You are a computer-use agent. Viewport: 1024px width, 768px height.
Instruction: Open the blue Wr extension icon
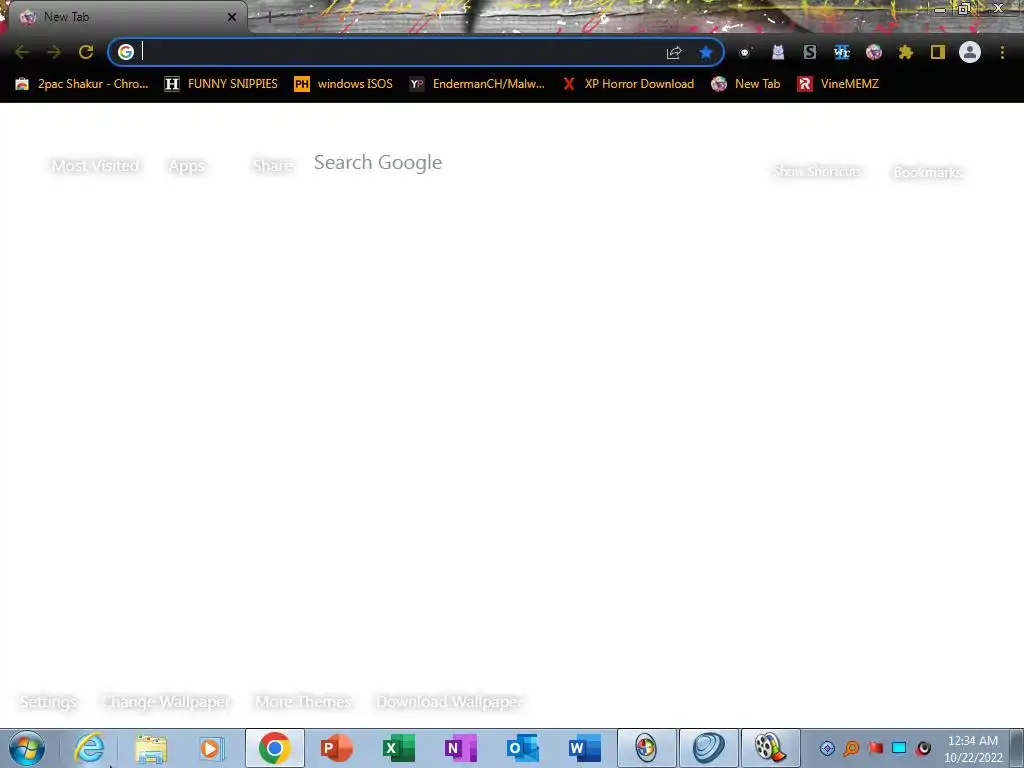(842, 52)
